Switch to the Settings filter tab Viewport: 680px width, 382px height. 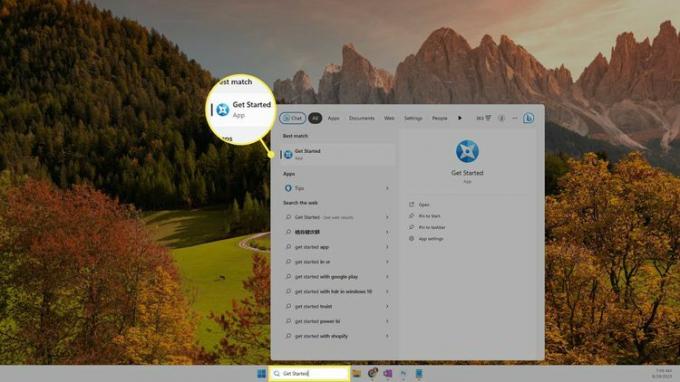413,118
